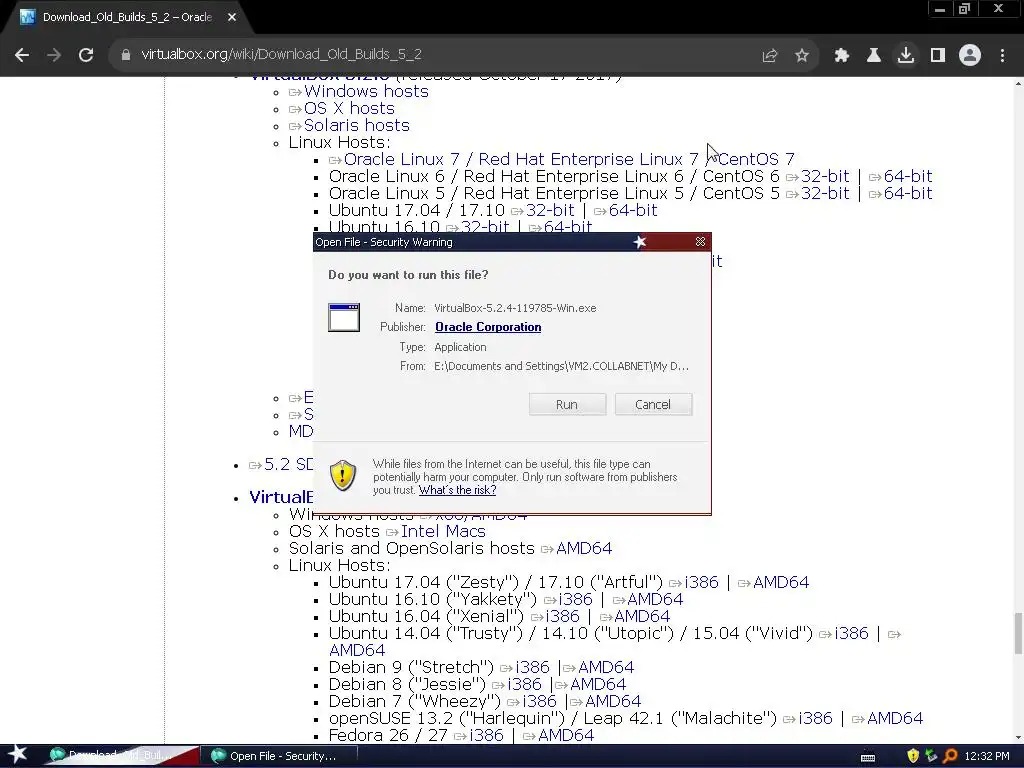
Task: Close the Security Warning dialog with X
Action: coord(700,242)
